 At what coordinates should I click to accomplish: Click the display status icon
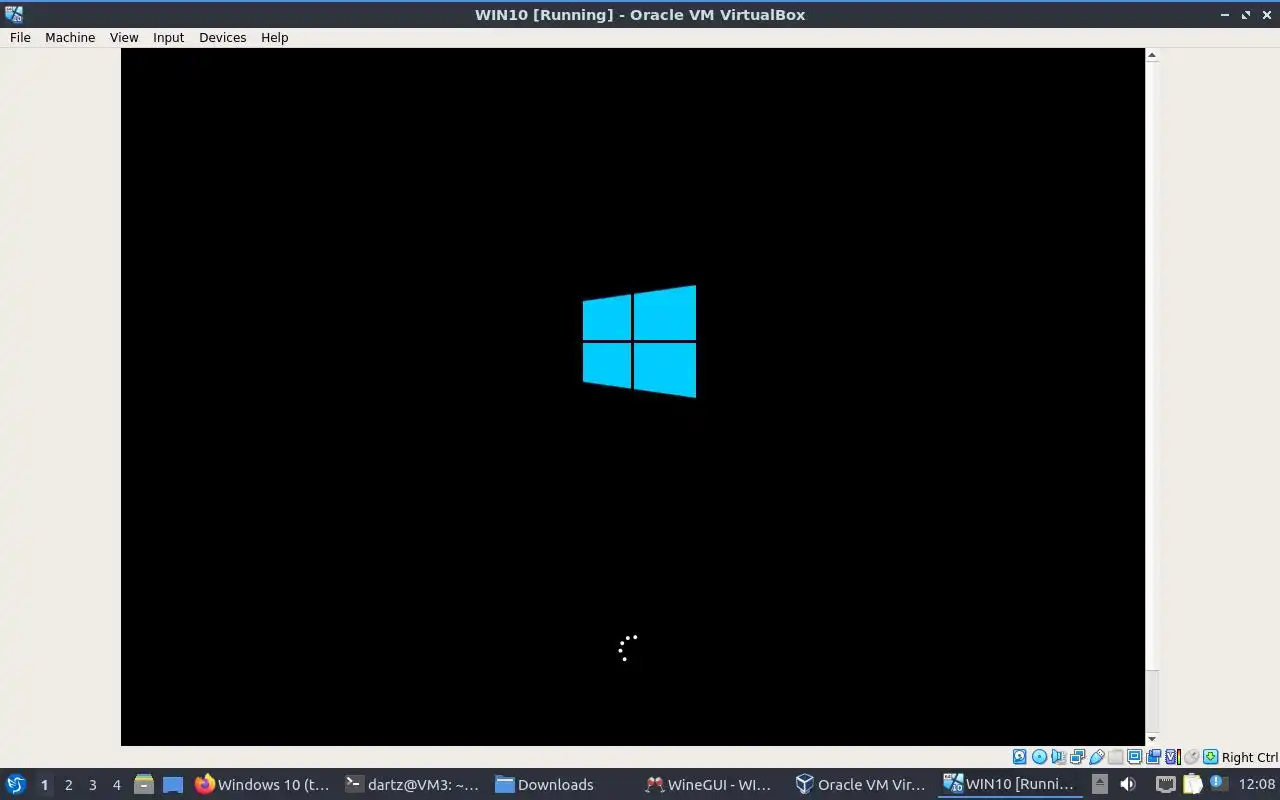coord(1134,757)
